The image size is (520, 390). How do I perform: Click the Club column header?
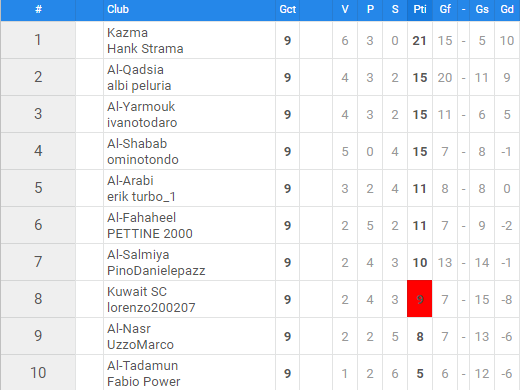coord(118,9)
